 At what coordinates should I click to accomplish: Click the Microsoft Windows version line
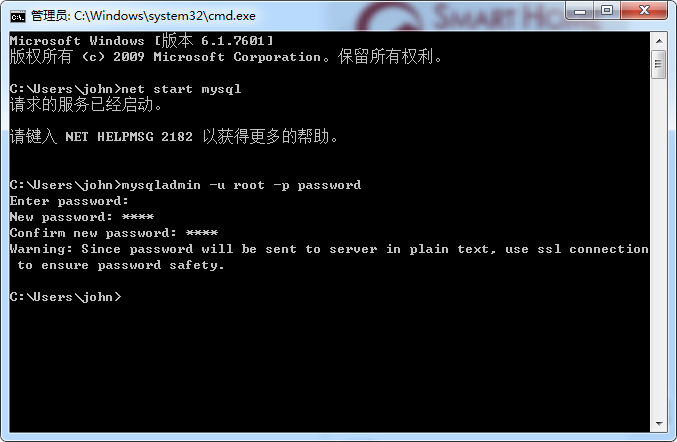tap(142, 41)
